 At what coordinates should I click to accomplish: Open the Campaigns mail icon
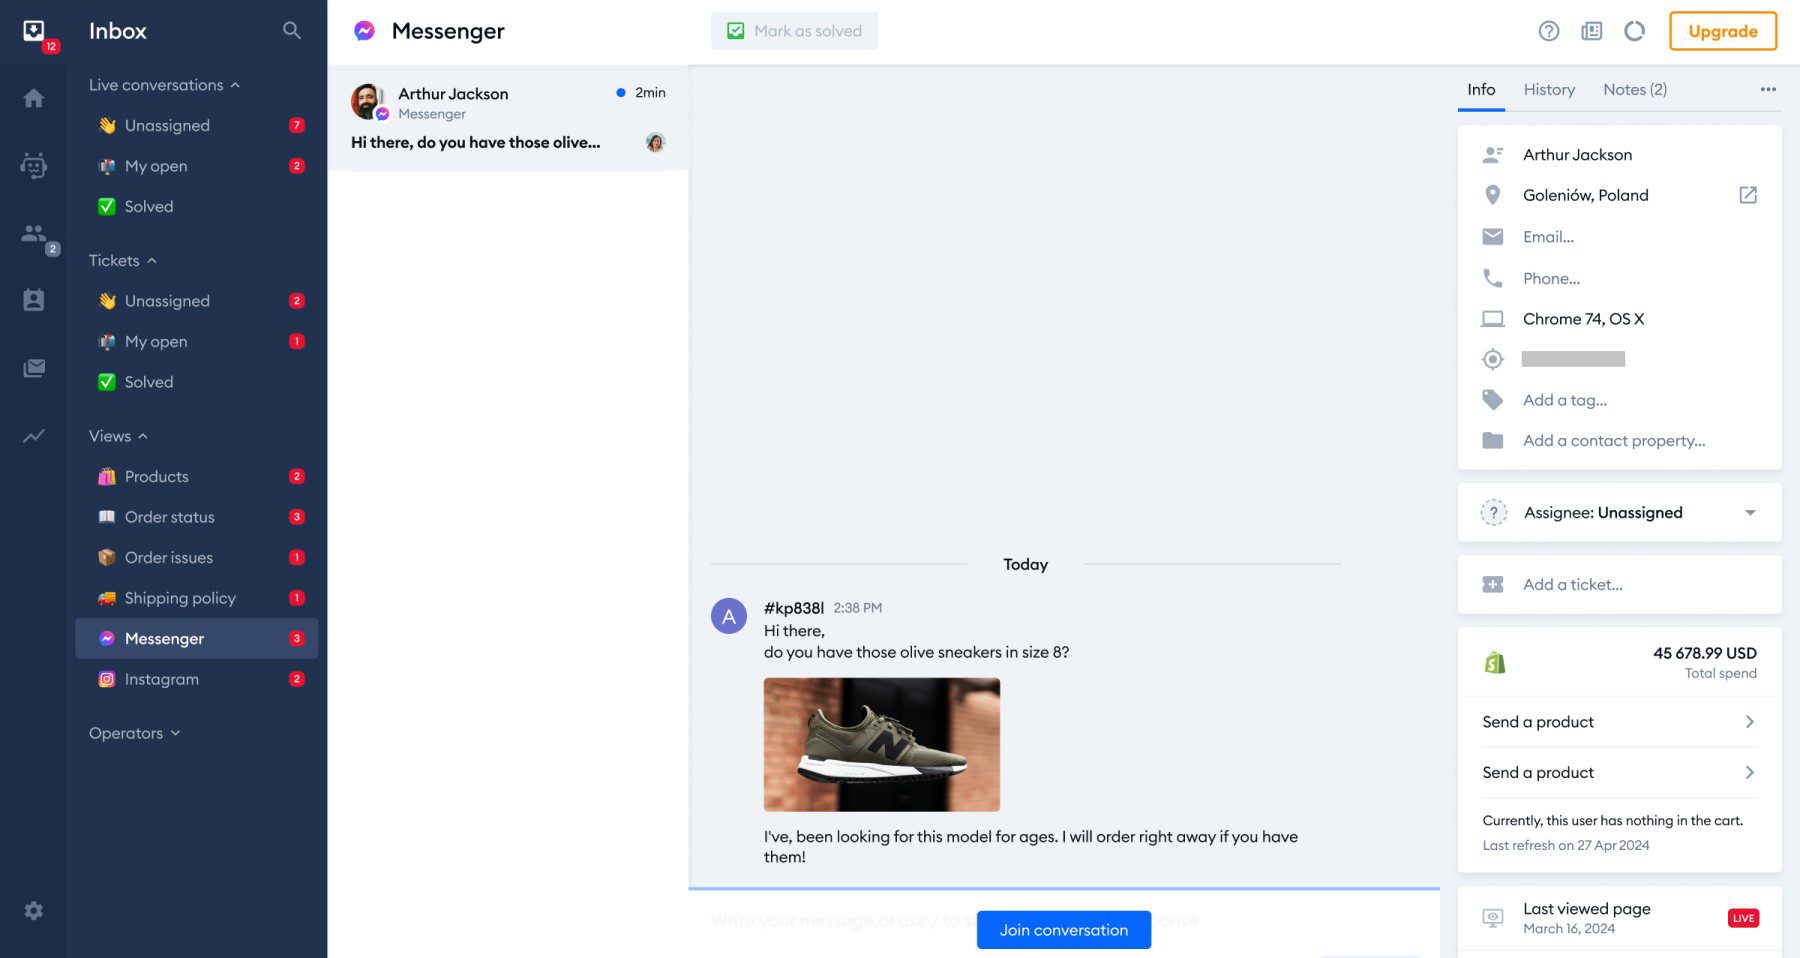pyautogui.click(x=33, y=367)
